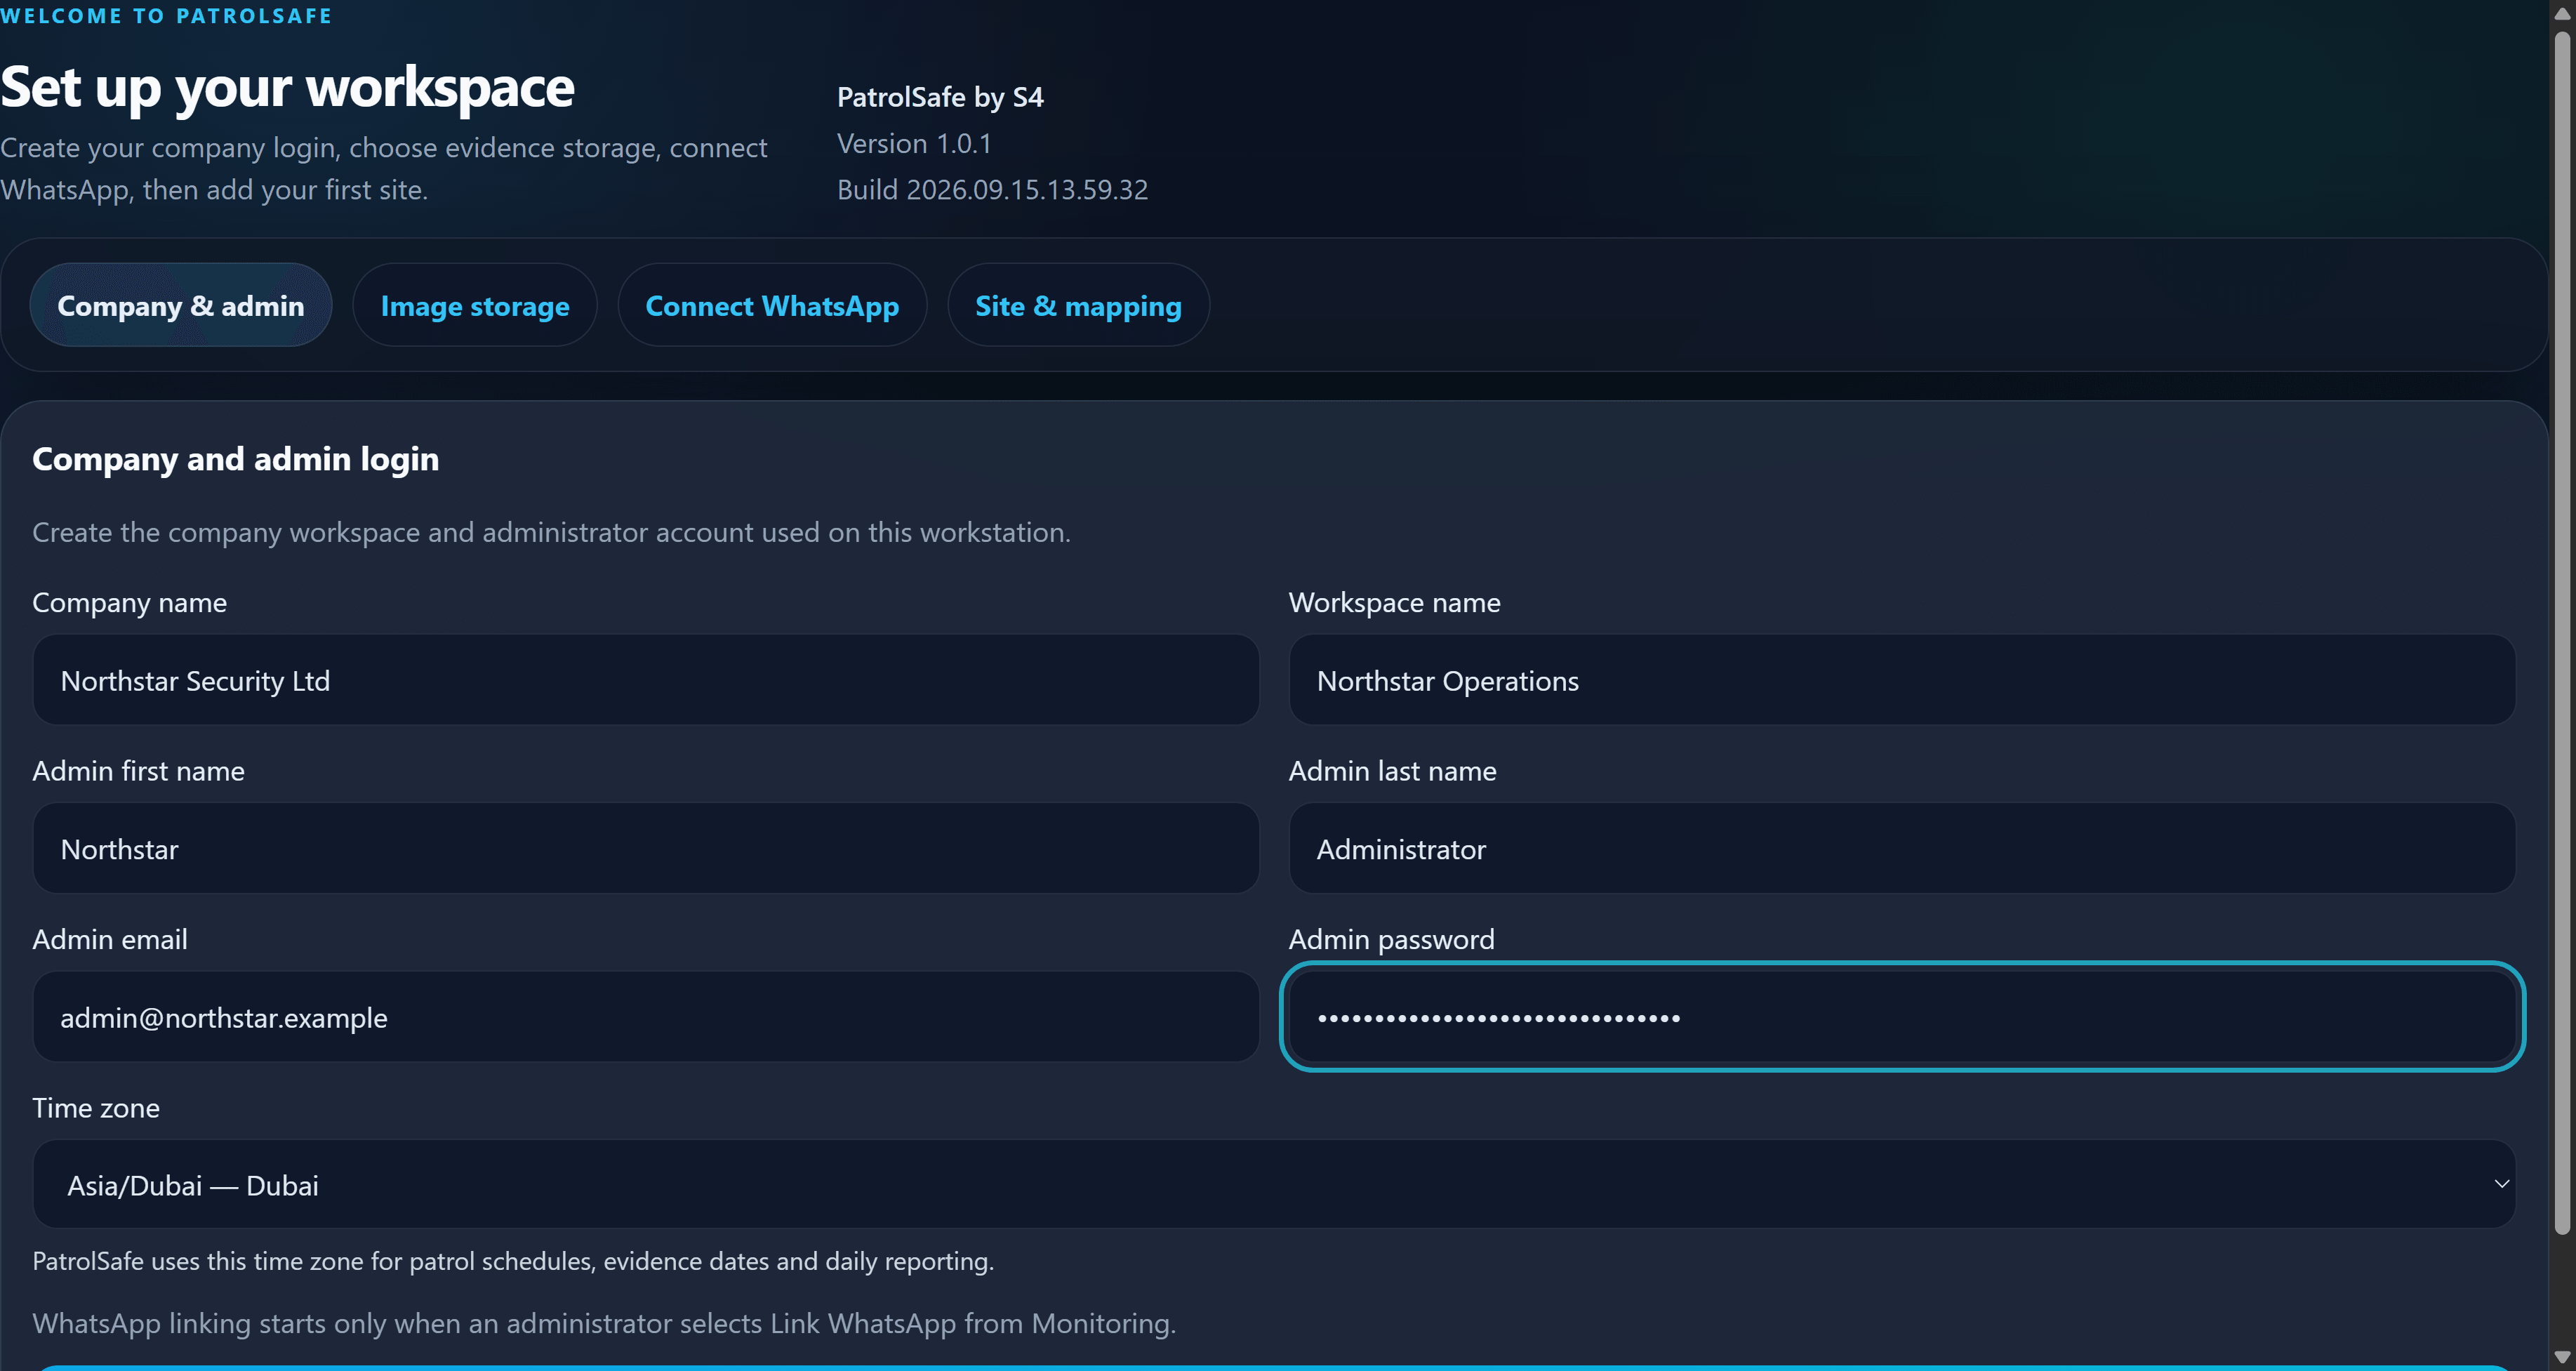
Task: Click the Admin password field
Action: pos(1902,1017)
